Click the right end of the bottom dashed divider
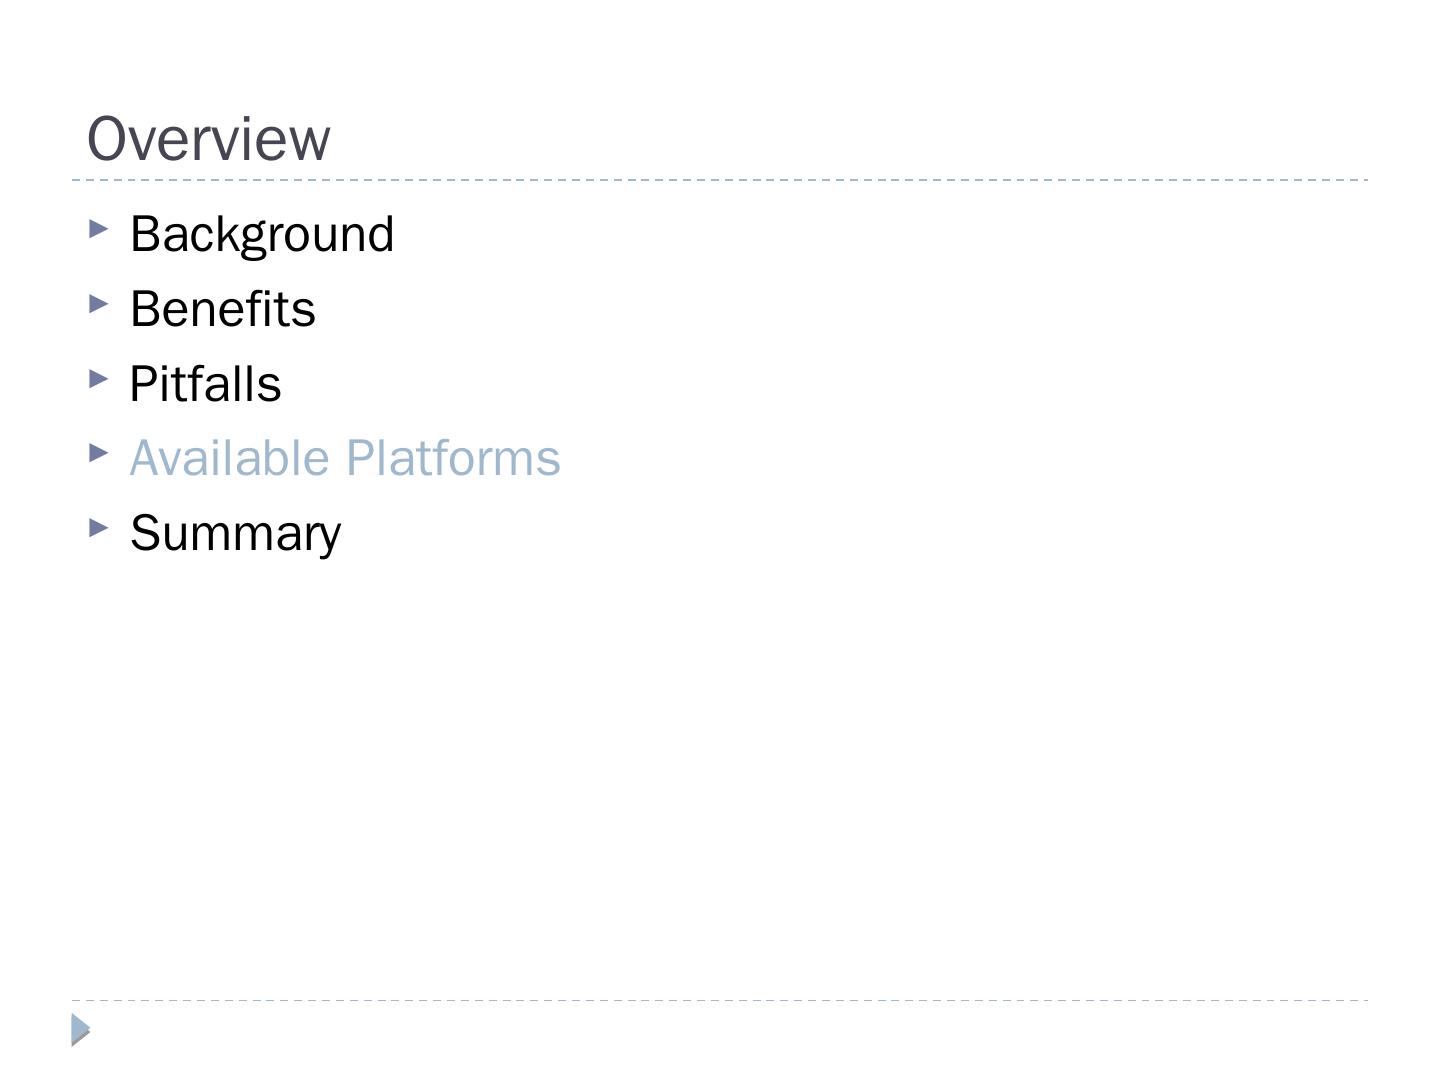Screen dimensions: 1440x1080 point(1362,1000)
